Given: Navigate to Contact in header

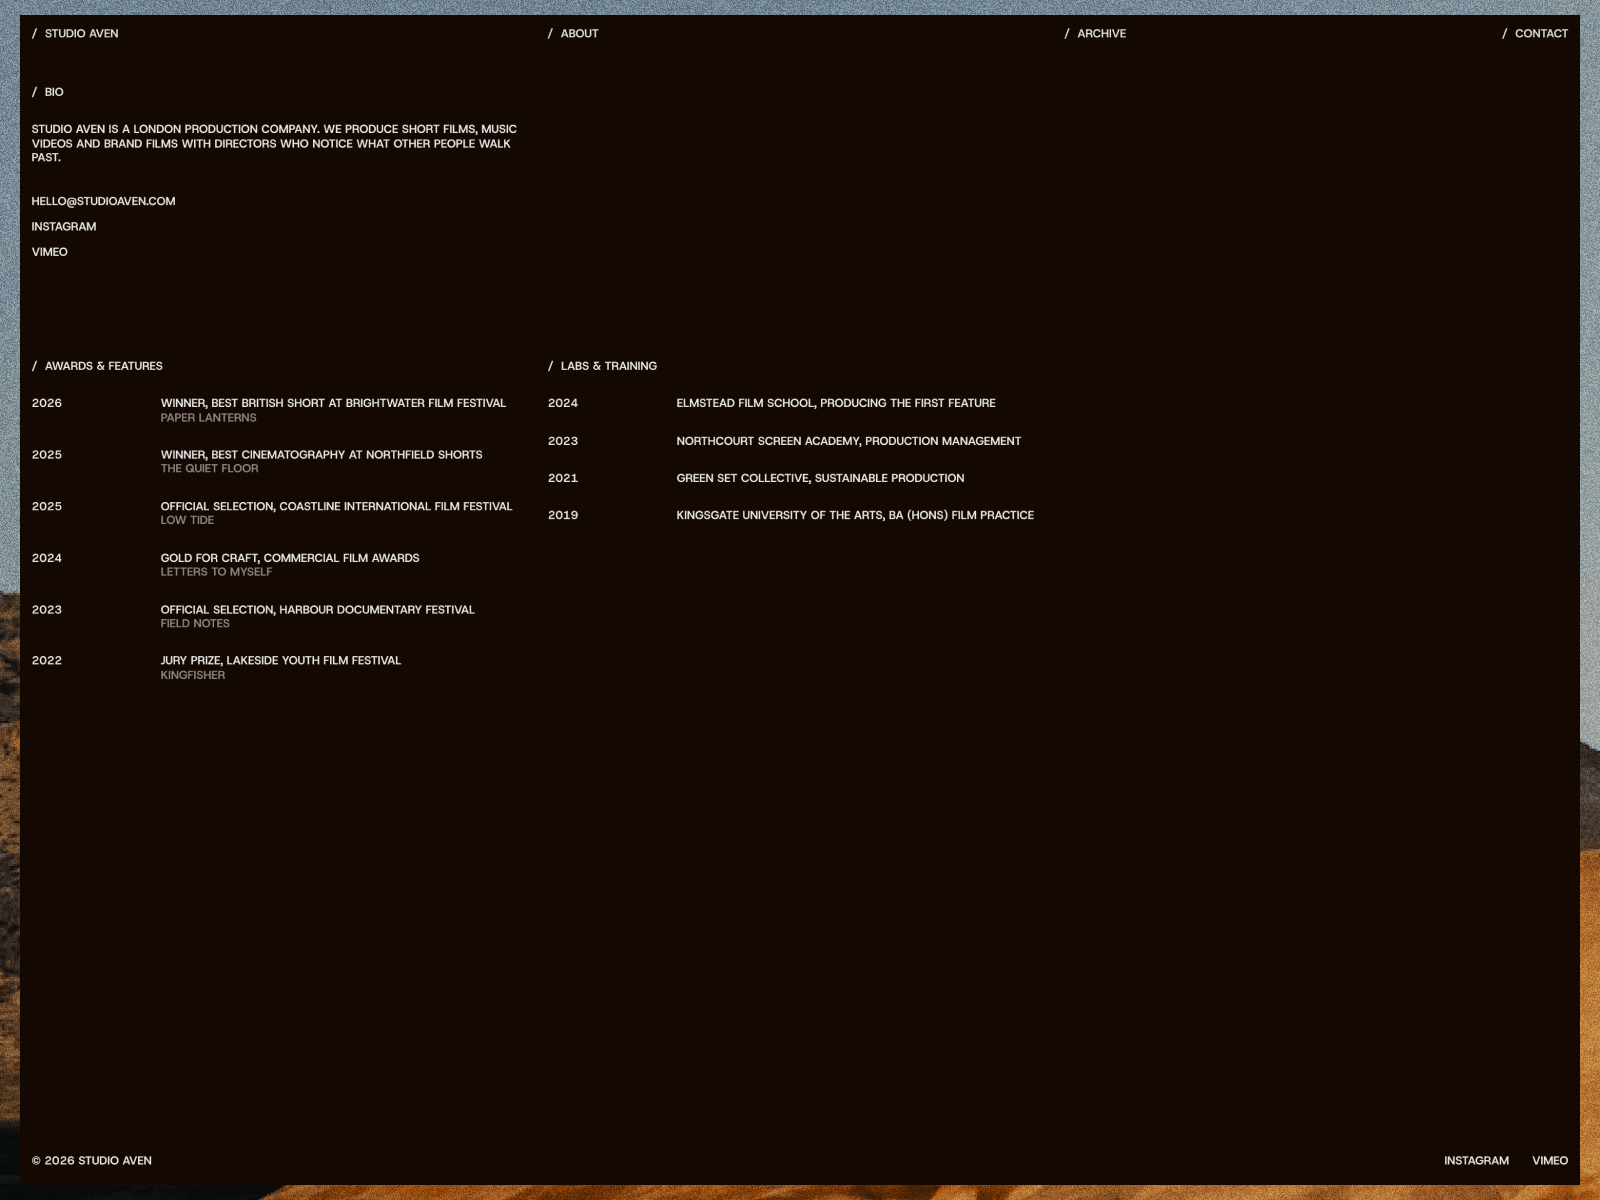Looking at the screenshot, I should 1534,33.
